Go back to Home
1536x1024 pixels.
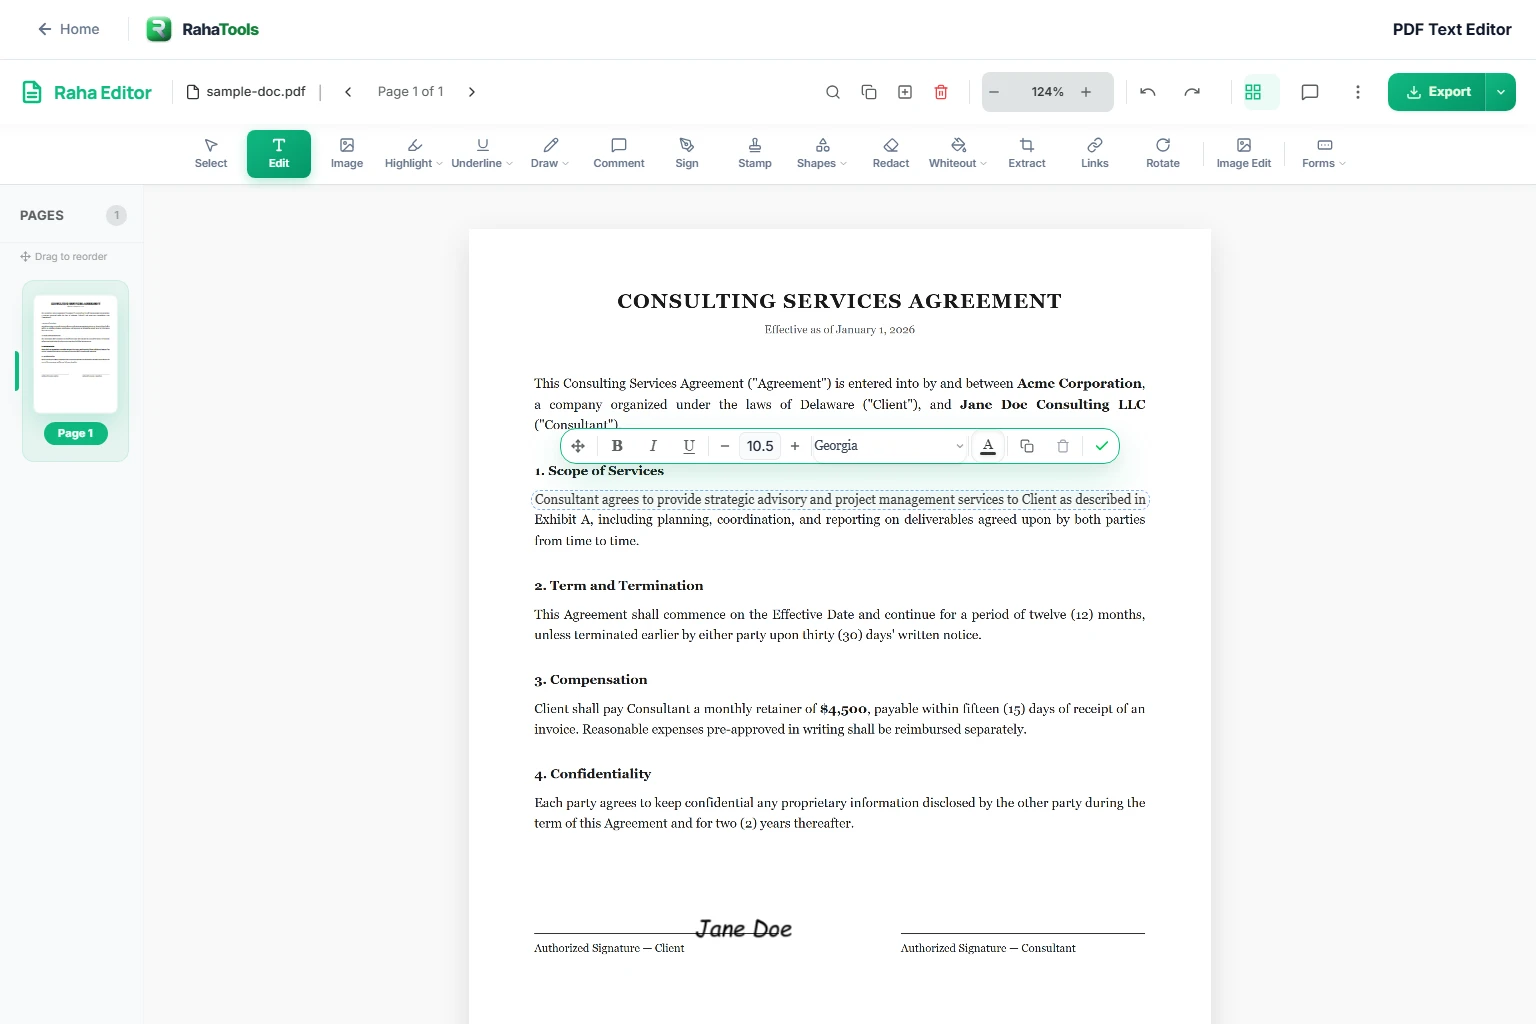tap(68, 29)
